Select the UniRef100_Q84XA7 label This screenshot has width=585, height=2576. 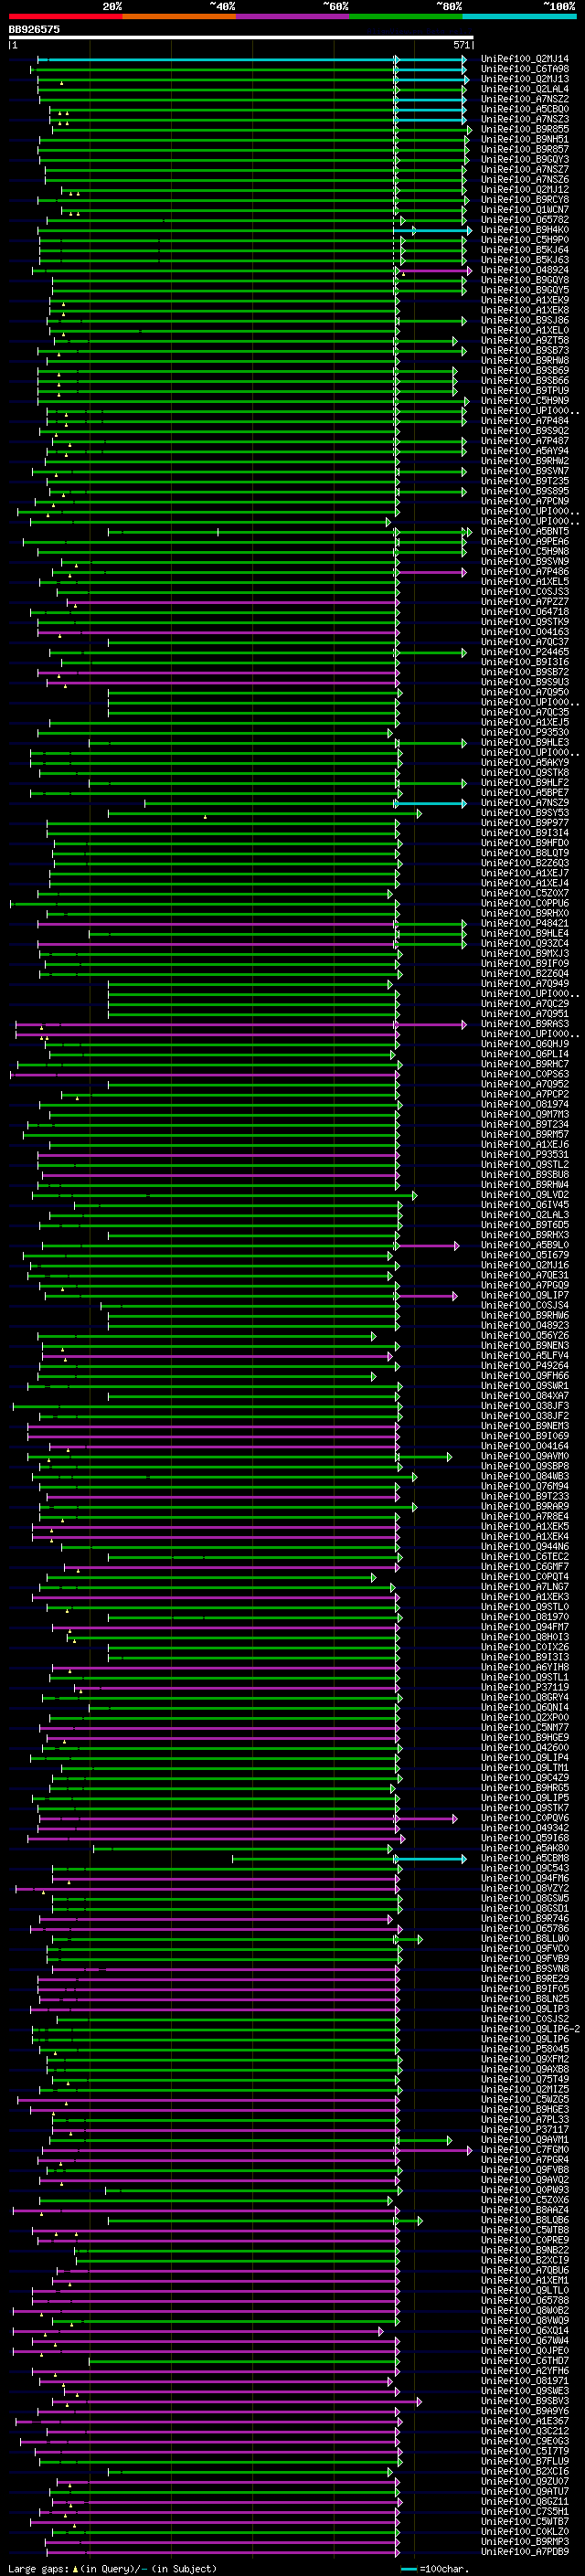525,1396
